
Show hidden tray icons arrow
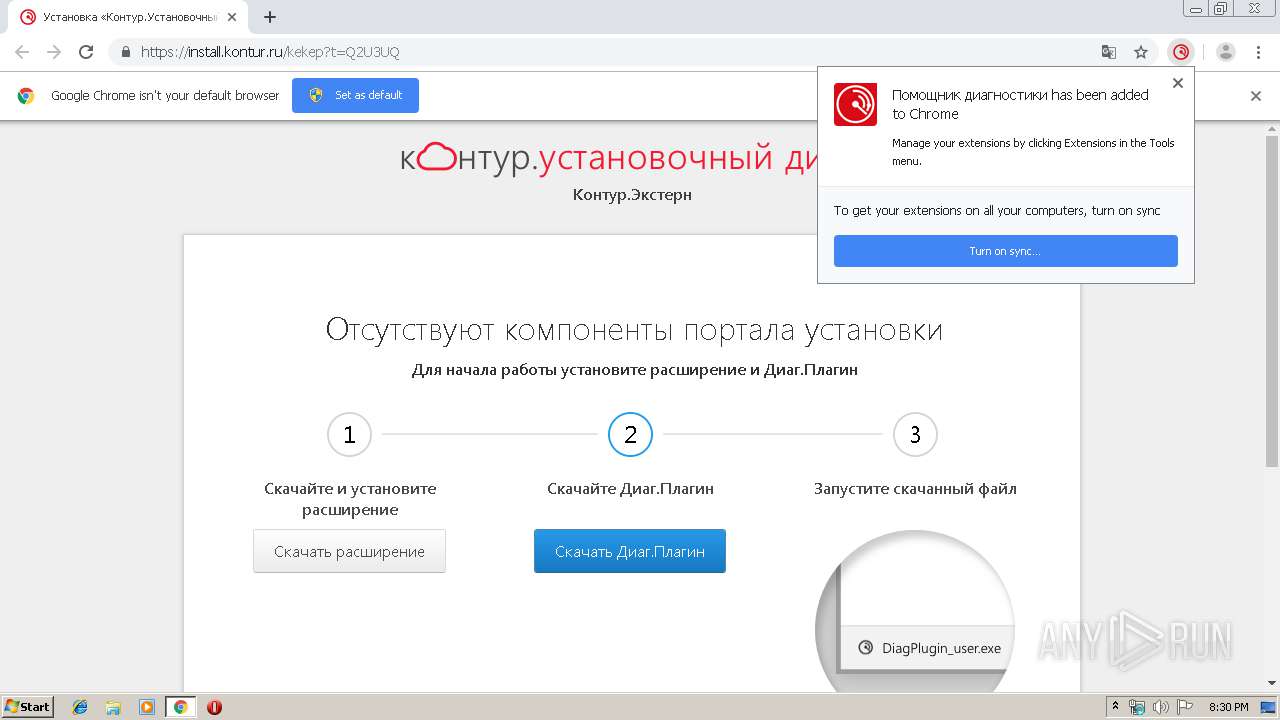tap(1115, 707)
